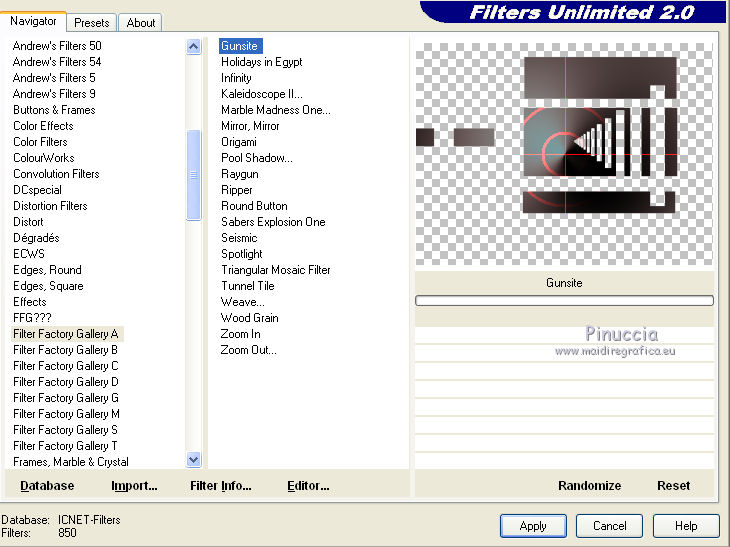The height and width of the screenshot is (547, 730).
Task: Pick the Round Button filter
Action: point(254,206)
